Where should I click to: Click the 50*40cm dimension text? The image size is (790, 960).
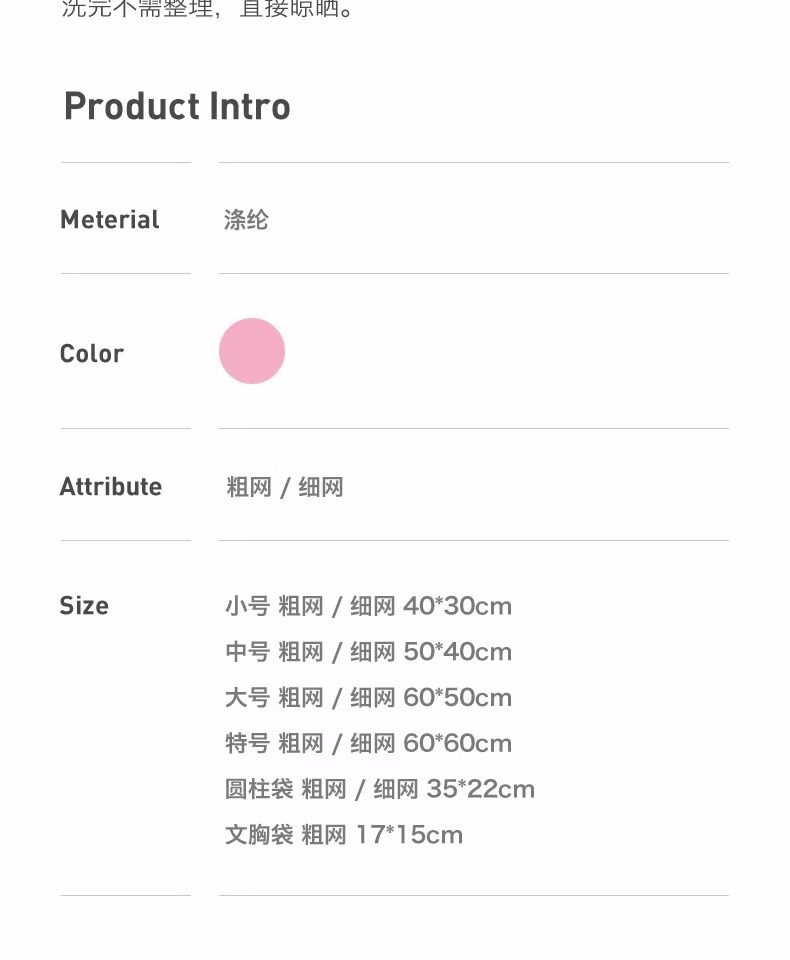(457, 652)
